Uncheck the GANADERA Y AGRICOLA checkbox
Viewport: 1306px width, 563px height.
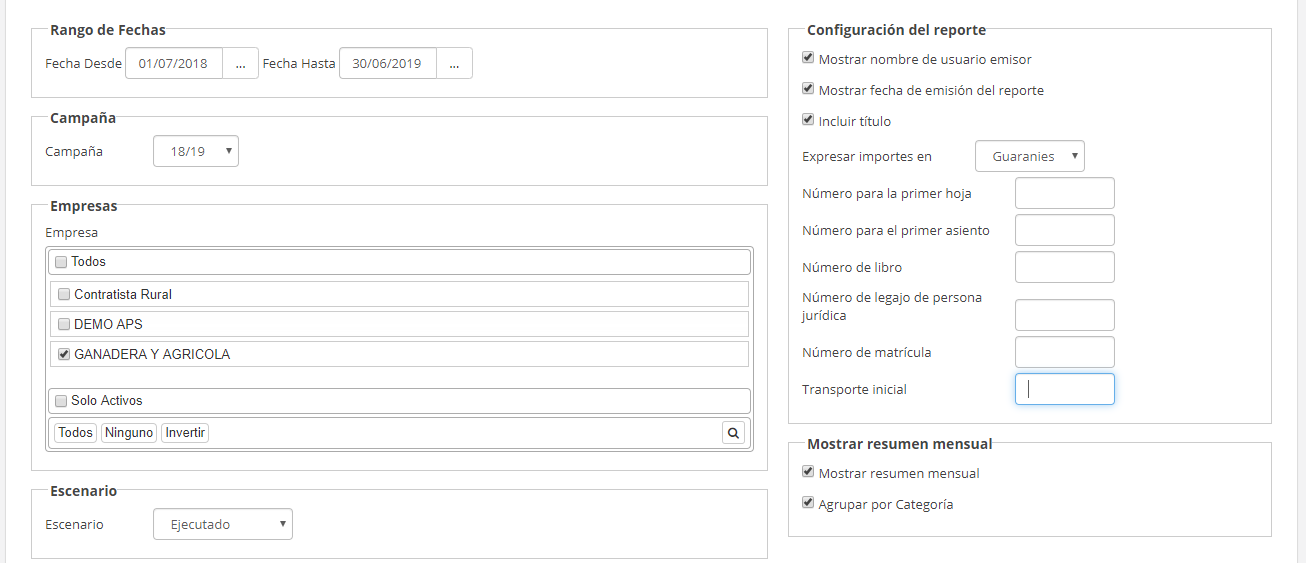pos(64,354)
